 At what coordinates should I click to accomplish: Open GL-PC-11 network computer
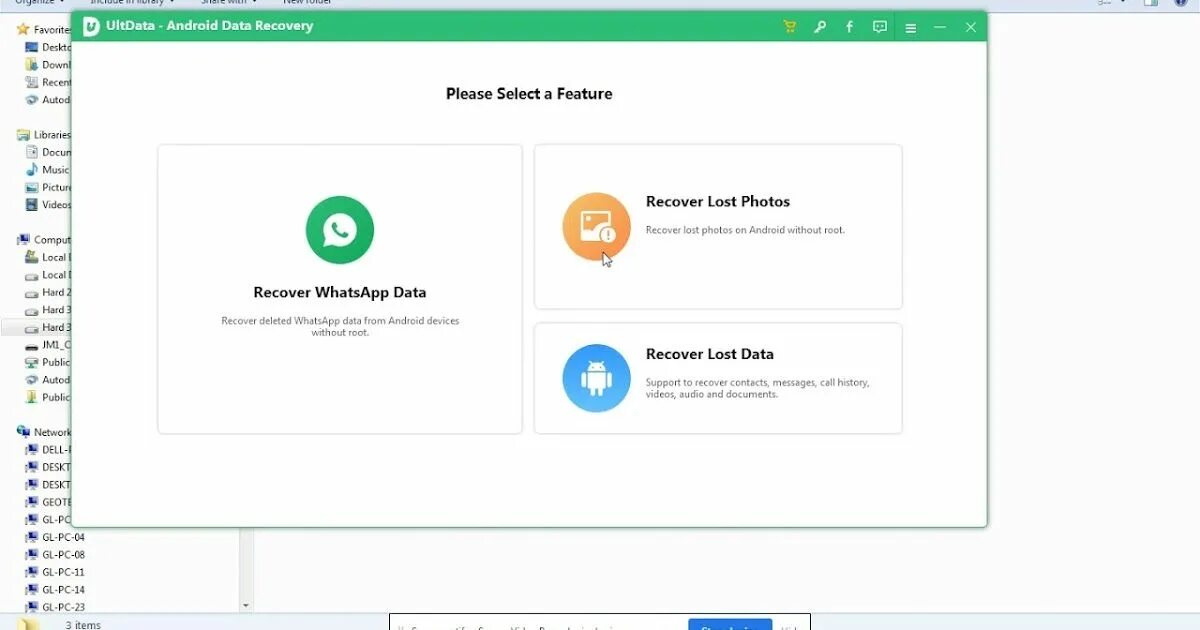(56, 572)
